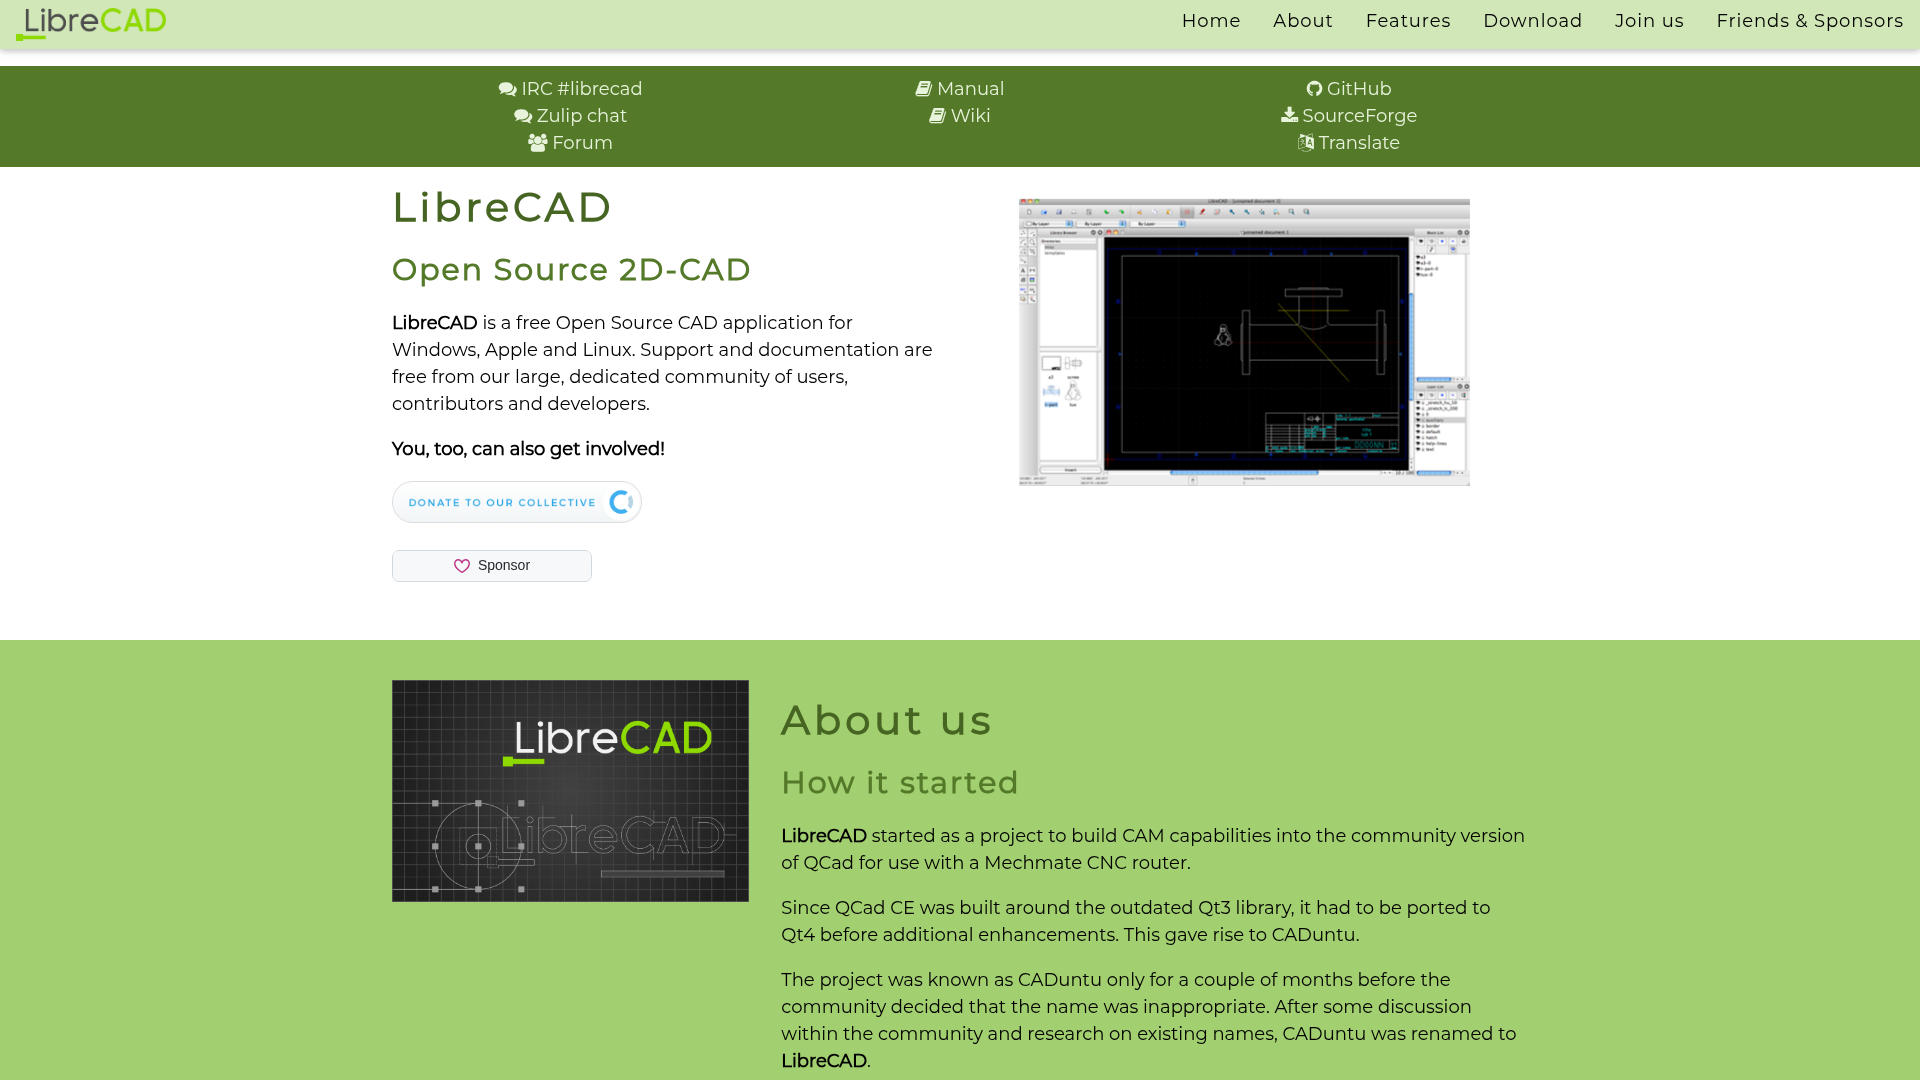Image resolution: width=1920 pixels, height=1080 pixels.
Task: Click the heart icon inside Sponsor button
Action: click(x=462, y=566)
